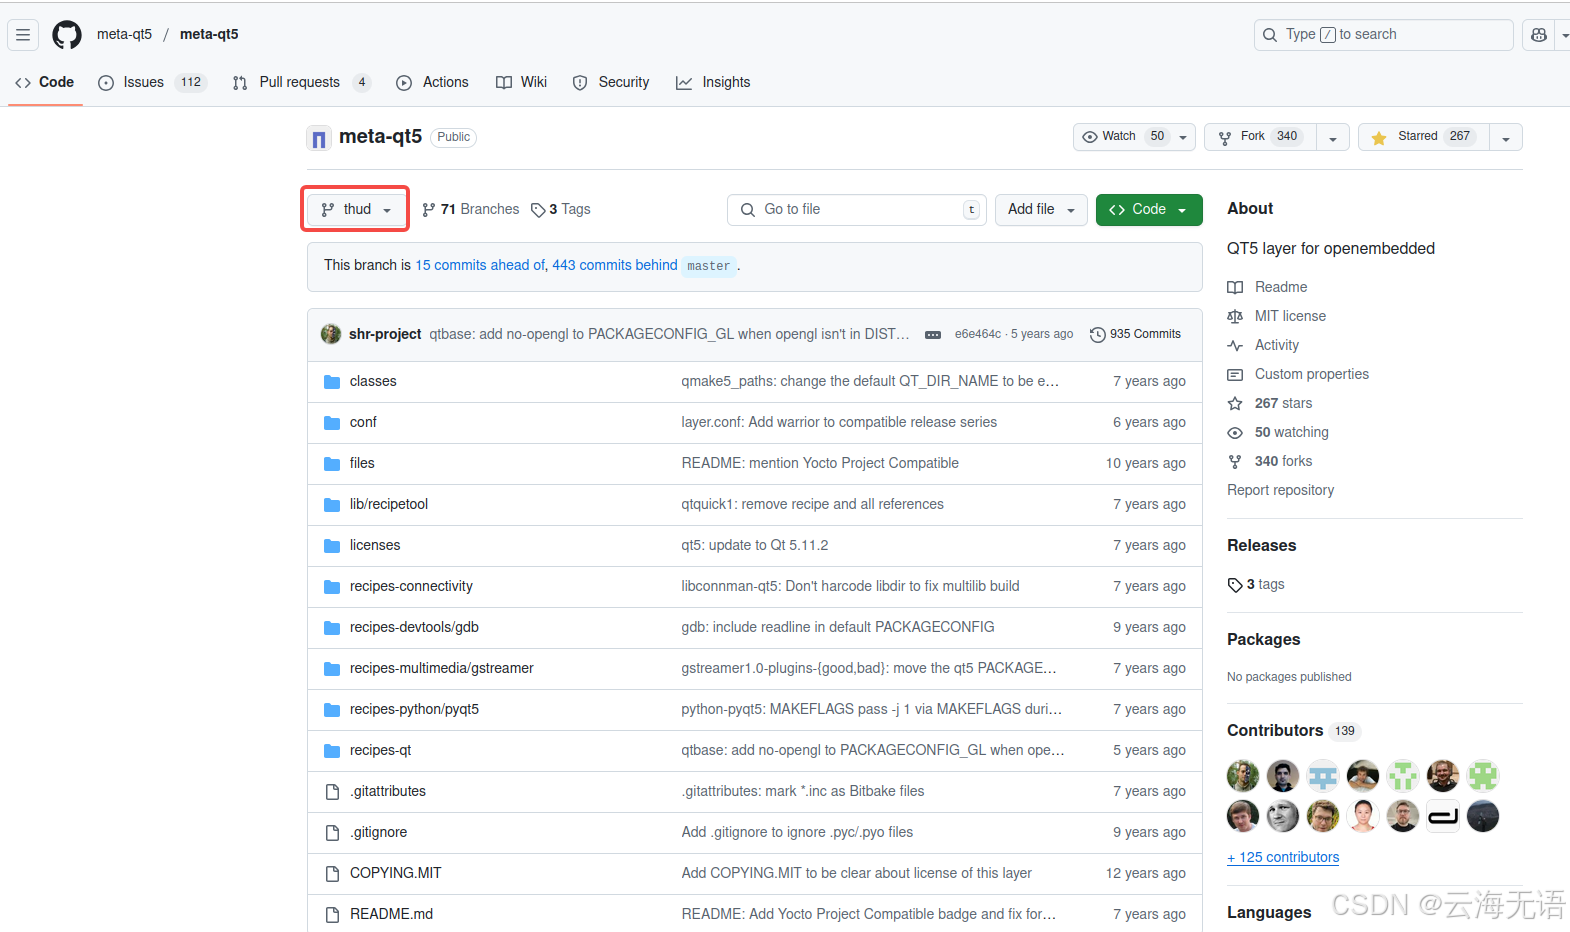This screenshot has width=1570, height=932.
Task: Show + 125 contributors link
Action: pyautogui.click(x=1283, y=857)
